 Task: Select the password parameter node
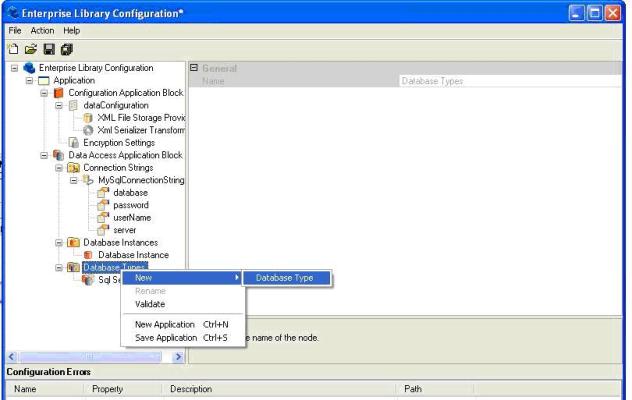(131, 205)
